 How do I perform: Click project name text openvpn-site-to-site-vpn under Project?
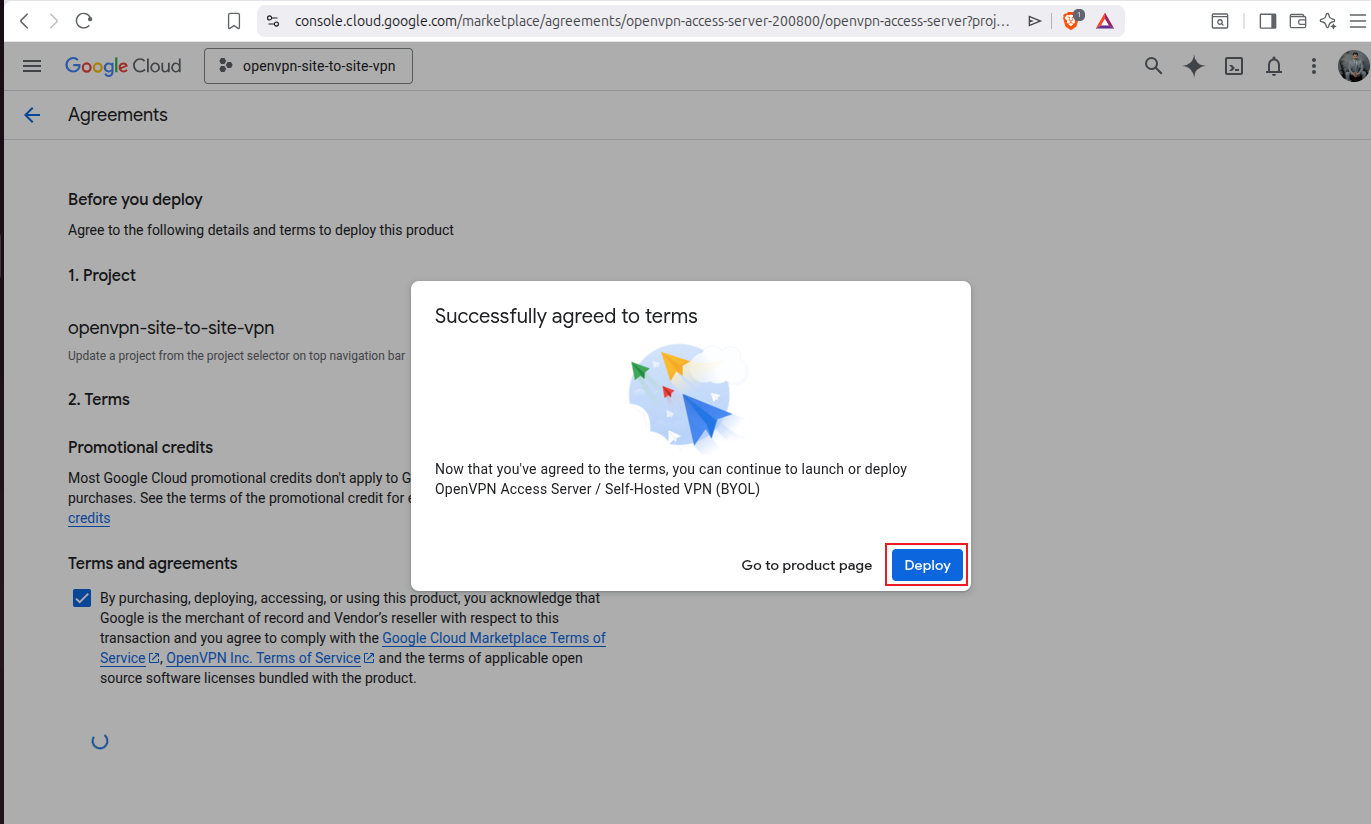tap(171, 327)
